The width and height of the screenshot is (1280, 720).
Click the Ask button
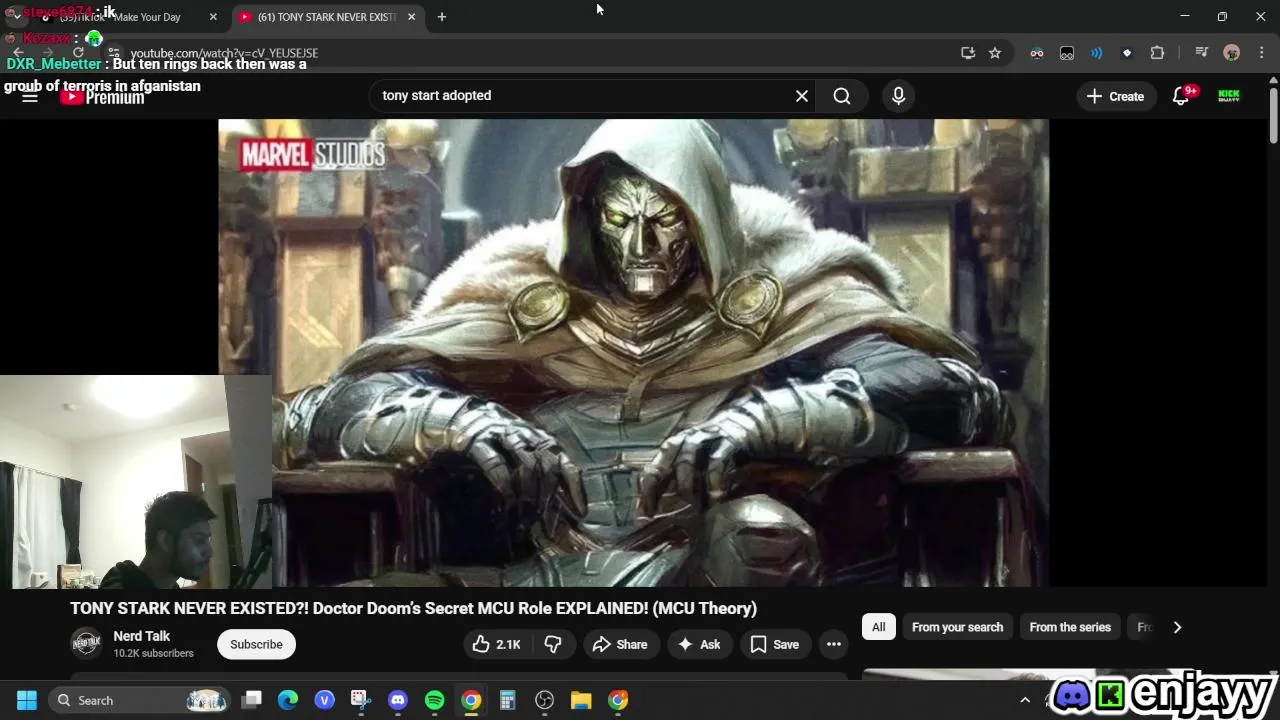[x=699, y=645]
